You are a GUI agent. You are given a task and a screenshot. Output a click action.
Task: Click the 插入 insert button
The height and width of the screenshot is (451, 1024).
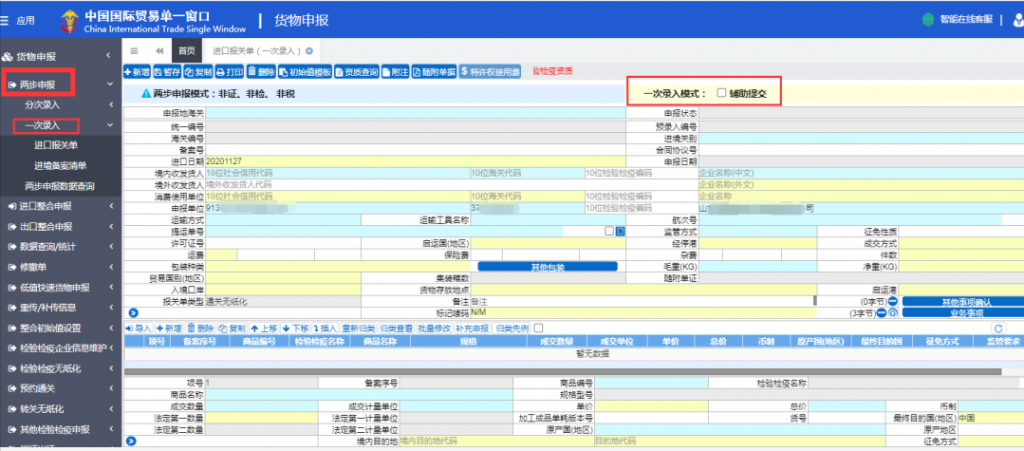(x=325, y=328)
